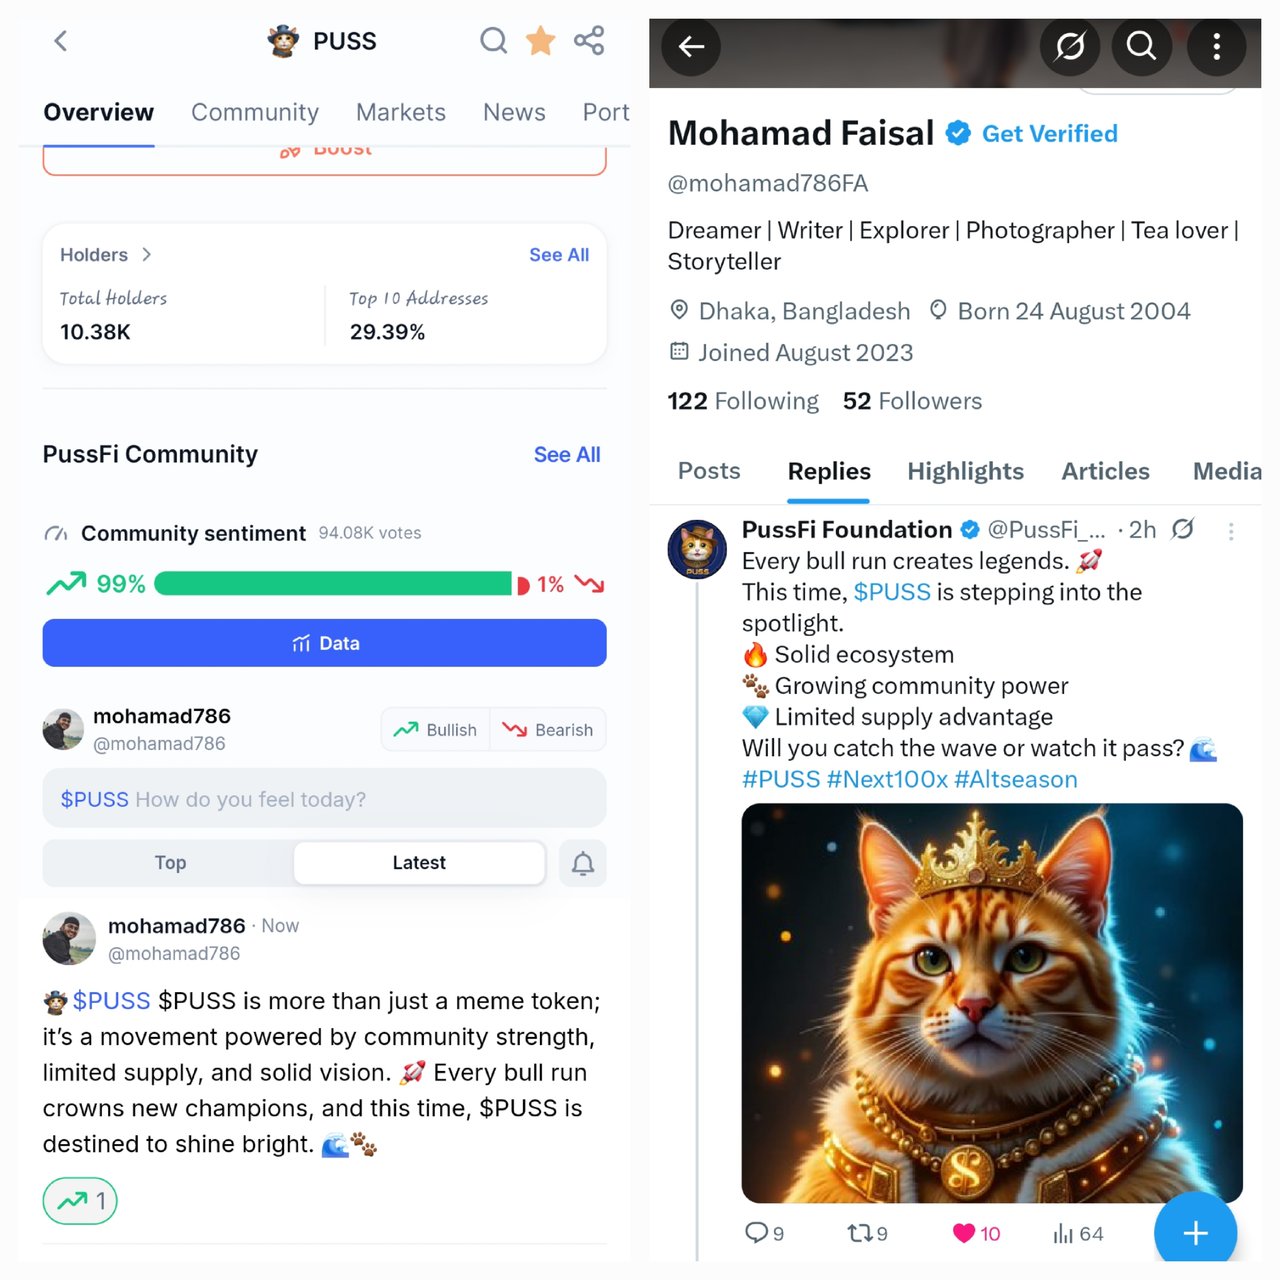Open the Highlights tab on the profile
The height and width of the screenshot is (1280, 1280).
click(966, 471)
